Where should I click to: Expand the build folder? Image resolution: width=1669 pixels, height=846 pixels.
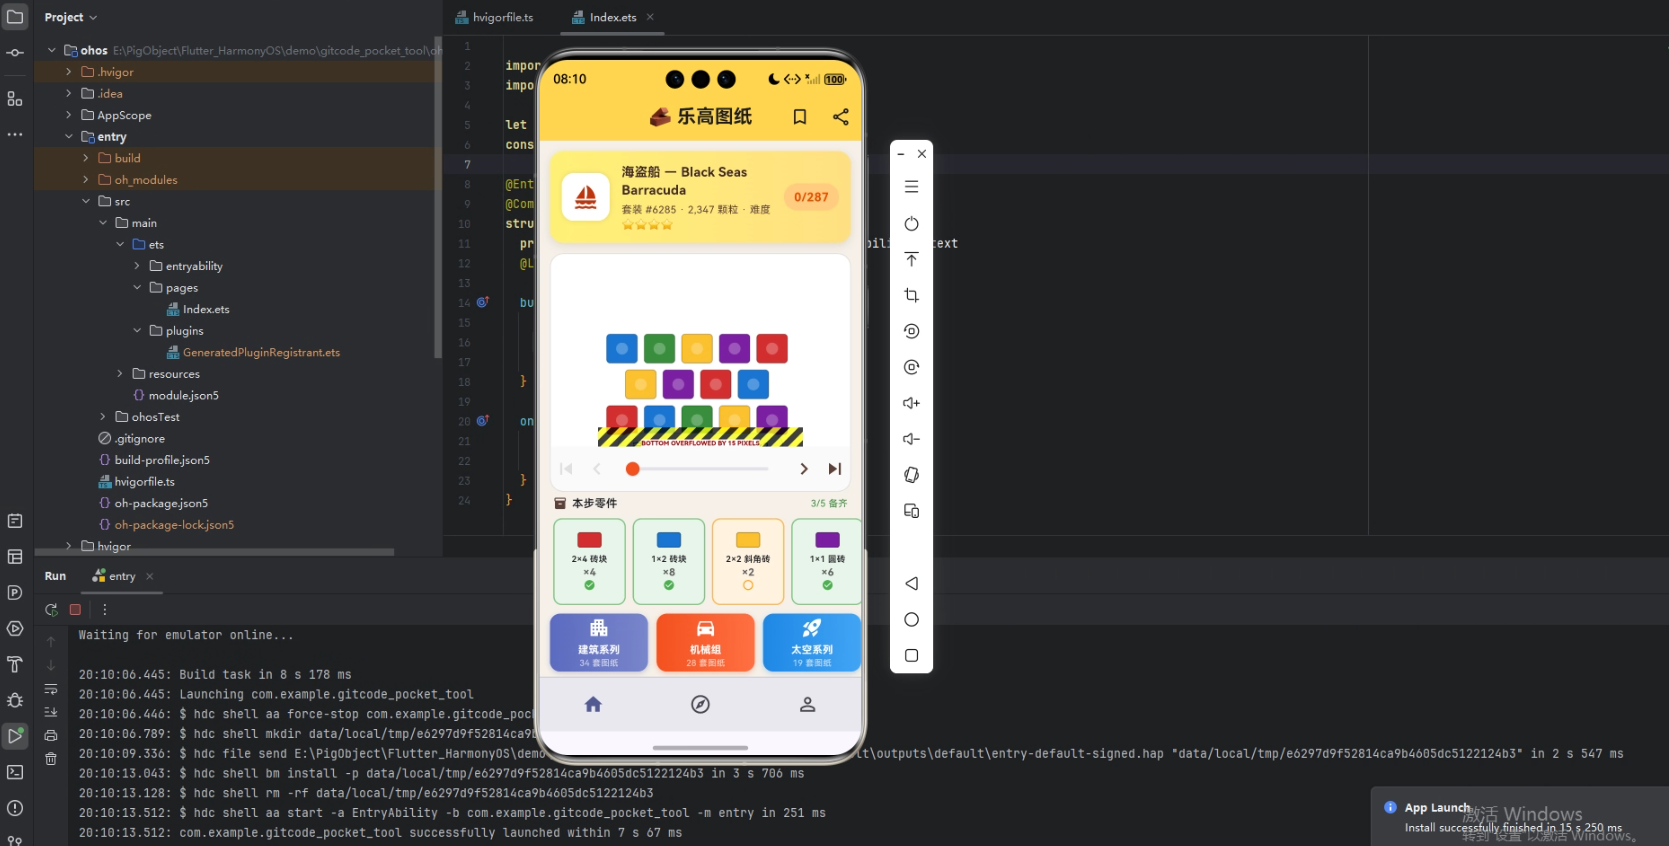click(x=86, y=158)
